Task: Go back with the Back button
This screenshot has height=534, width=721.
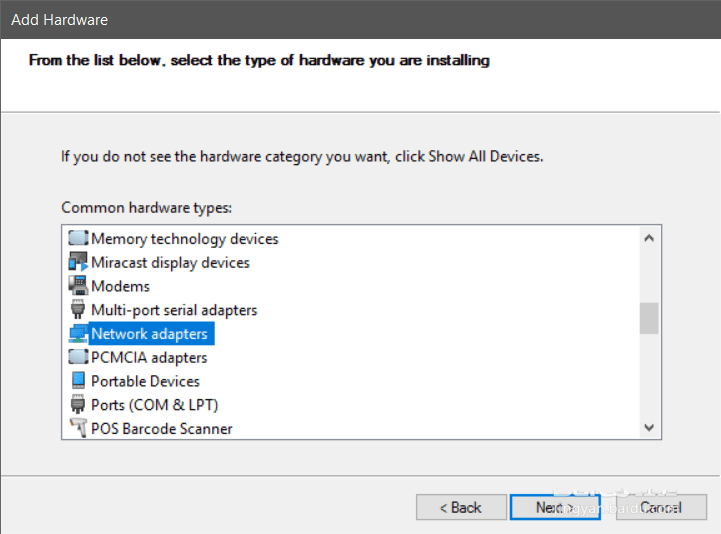Action: point(461,507)
